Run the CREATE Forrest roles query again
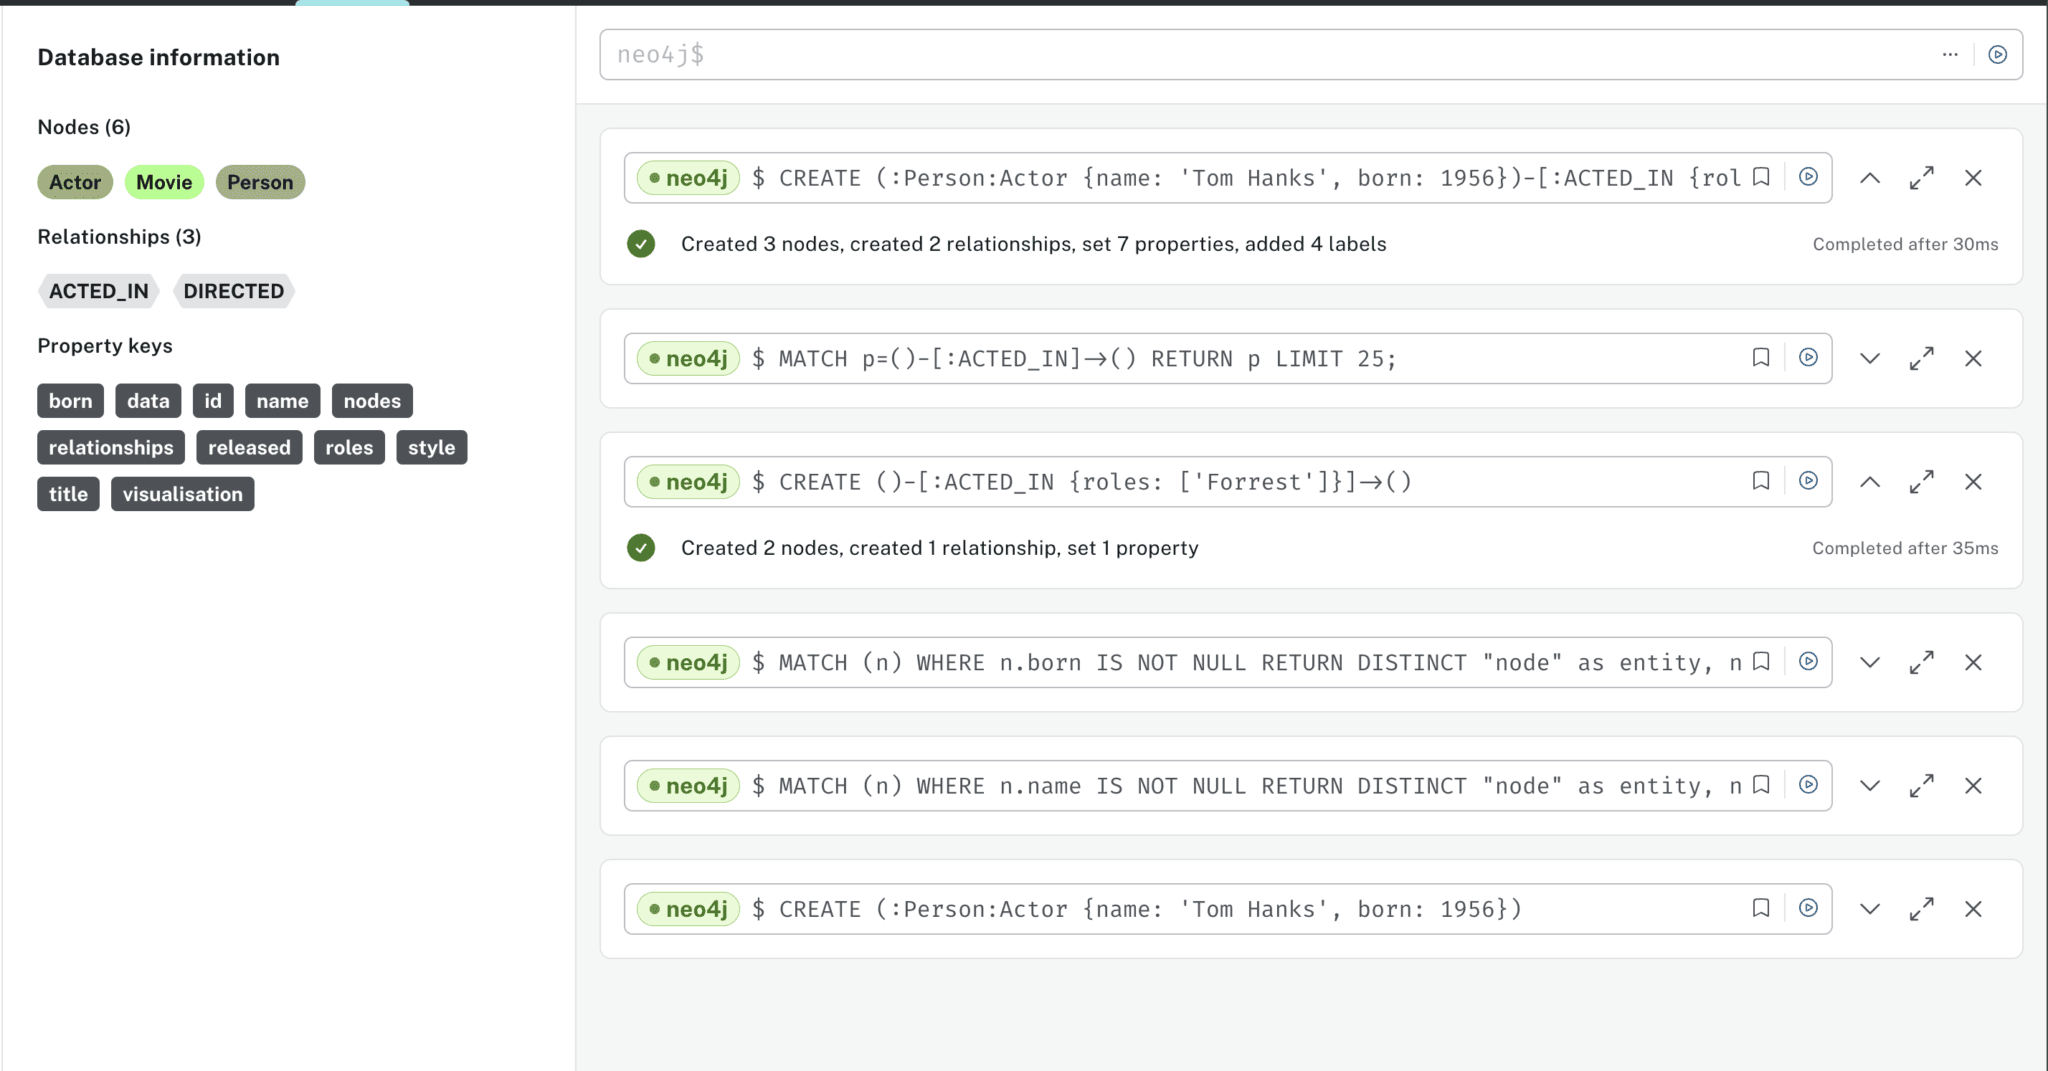Image resolution: width=2048 pixels, height=1071 pixels. [x=1806, y=481]
